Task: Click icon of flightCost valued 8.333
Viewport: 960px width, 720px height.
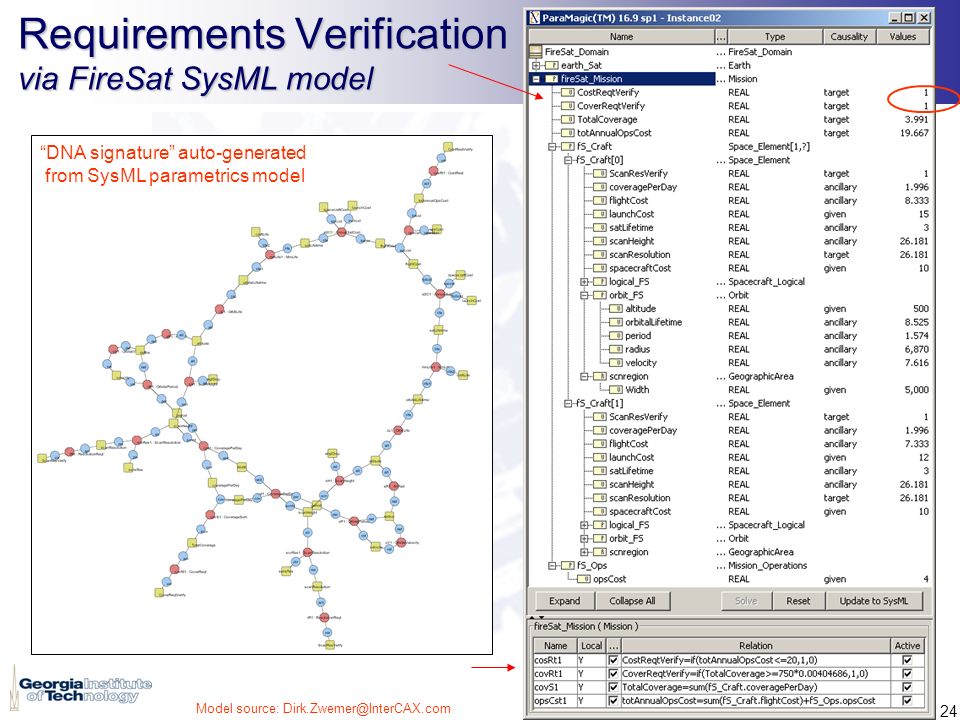Action: coord(599,200)
